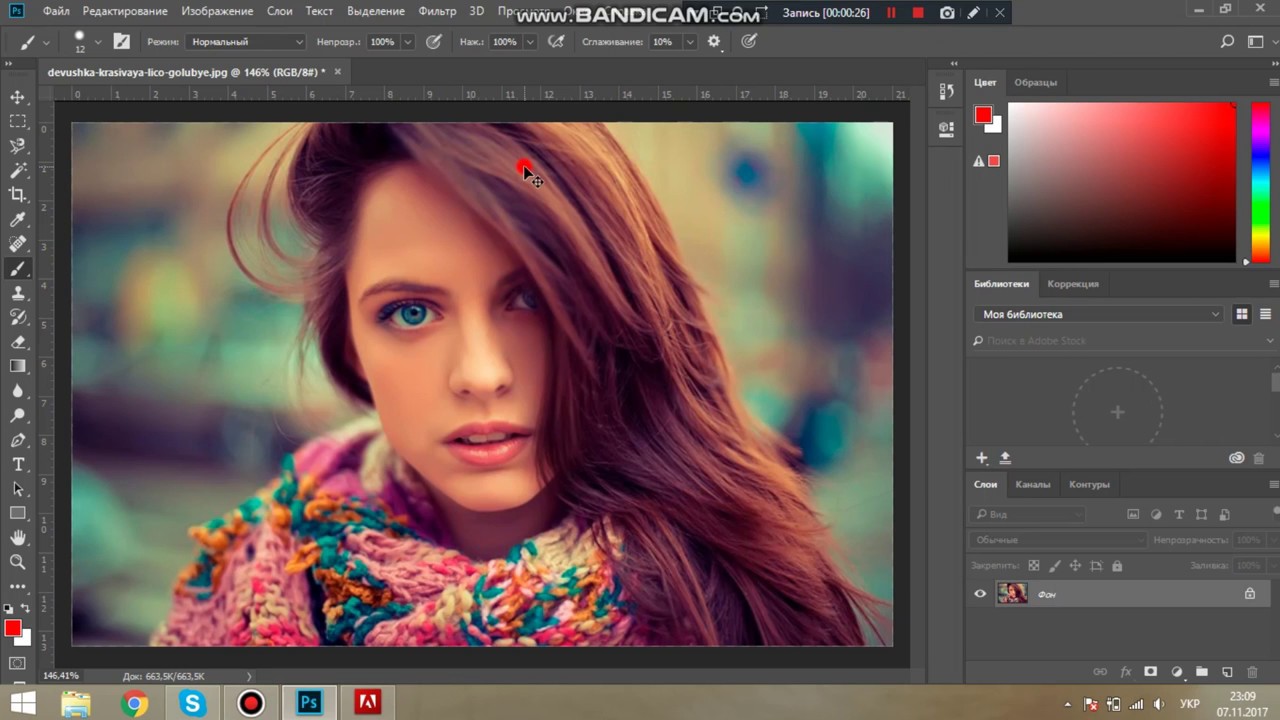The image size is (1280, 720).
Task: Switch Libraries panel to grid view
Action: [1242, 314]
